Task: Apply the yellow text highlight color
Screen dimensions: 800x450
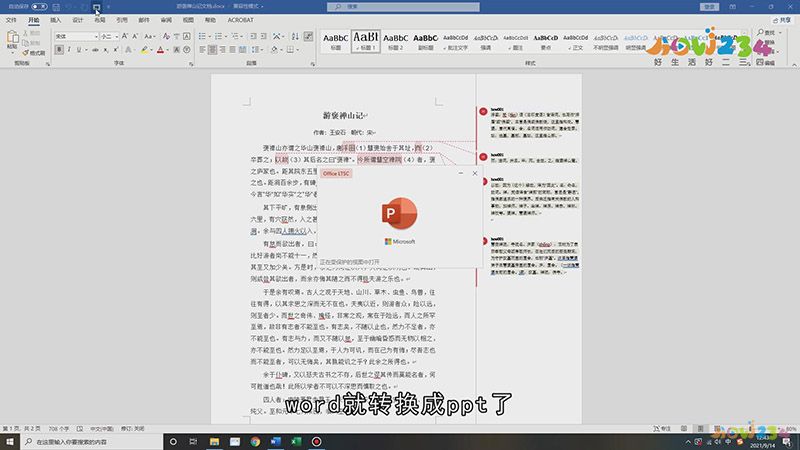Action: 144,49
